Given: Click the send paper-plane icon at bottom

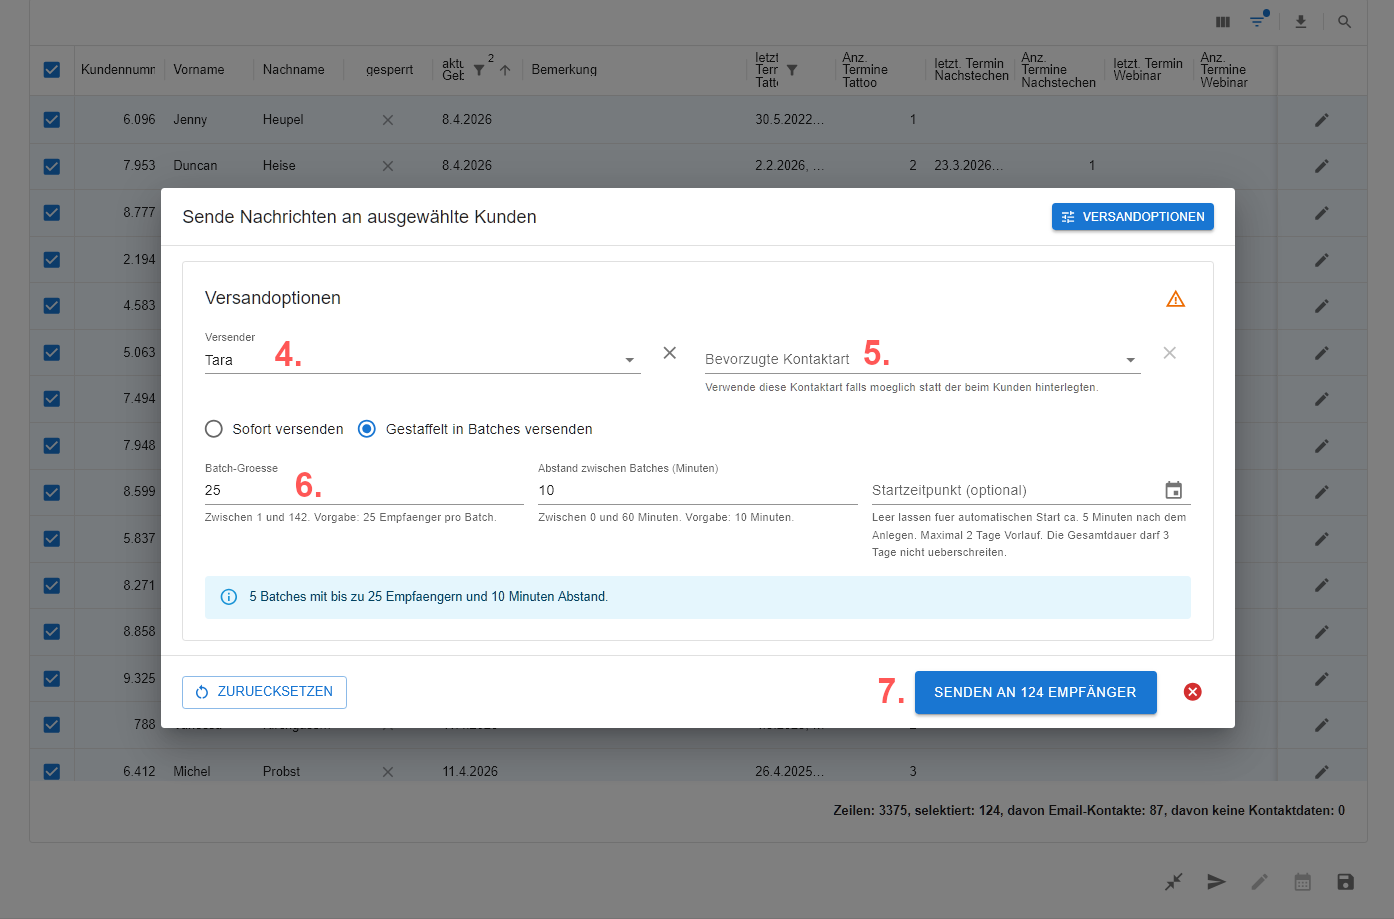Looking at the screenshot, I should (x=1216, y=882).
